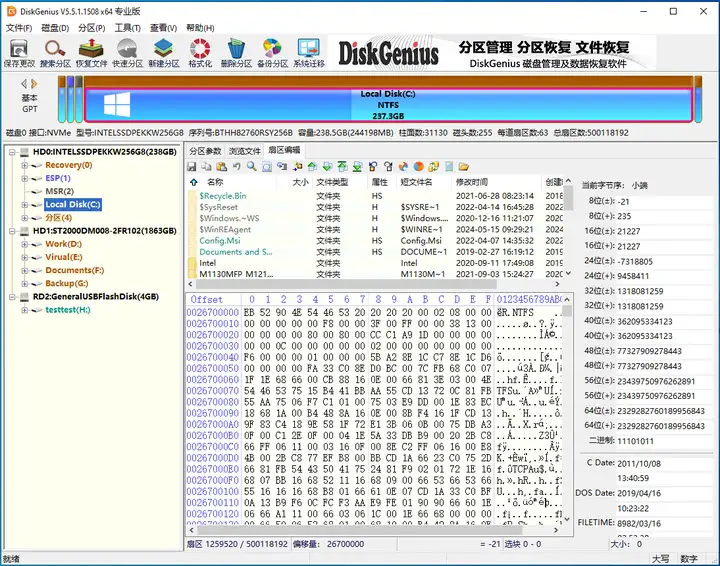Select the 扇区编辑 tab
The height and width of the screenshot is (566, 720).
coord(284,150)
